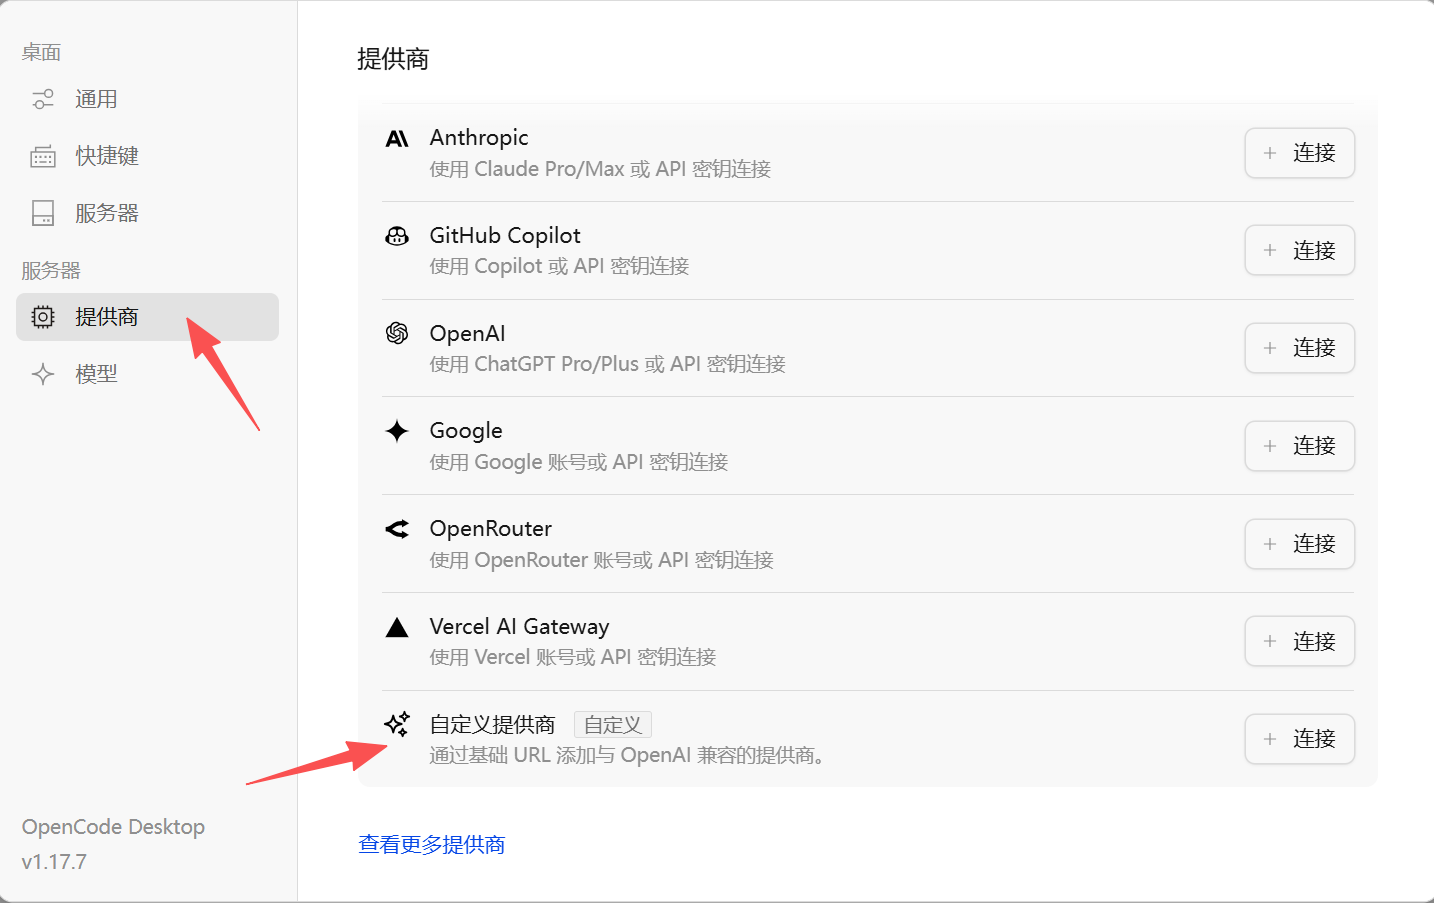This screenshot has height=903, width=1434.
Task: Click the 快捷键 keyboard icon
Action: pyautogui.click(x=43, y=156)
